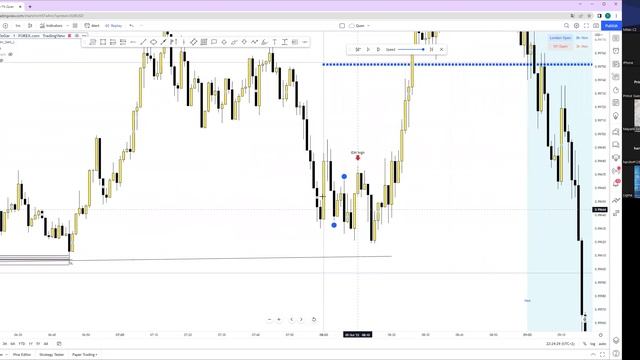The height and width of the screenshot is (360, 640).
Task: Open the time axis settings gear
Action: [x=600, y=335]
